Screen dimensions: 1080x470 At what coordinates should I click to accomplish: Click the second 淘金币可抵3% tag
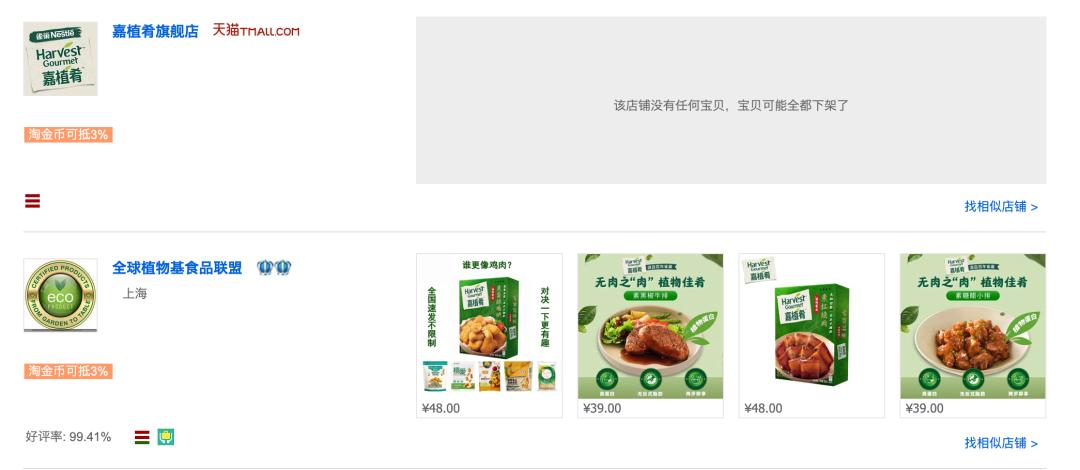pyautogui.click(x=68, y=371)
